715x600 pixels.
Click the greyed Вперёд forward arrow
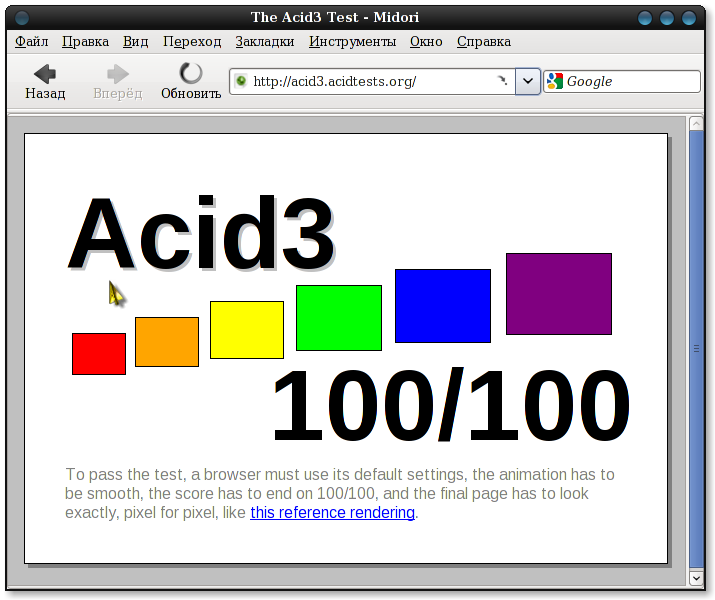(x=118, y=82)
